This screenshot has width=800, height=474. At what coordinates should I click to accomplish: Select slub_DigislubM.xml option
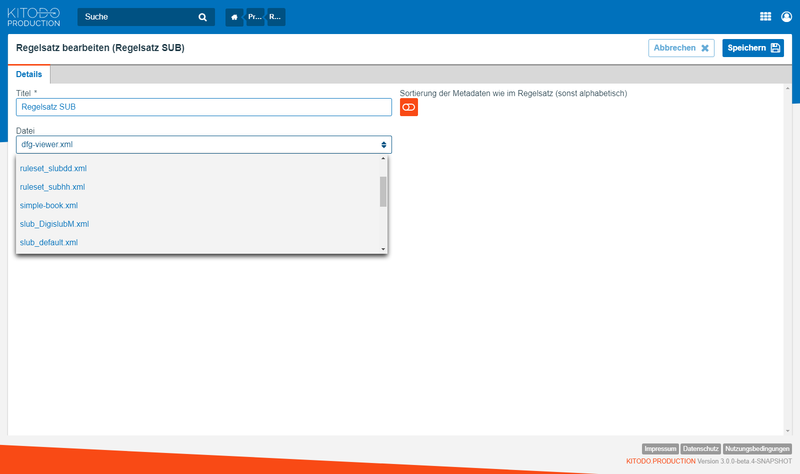[x=54, y=224]
